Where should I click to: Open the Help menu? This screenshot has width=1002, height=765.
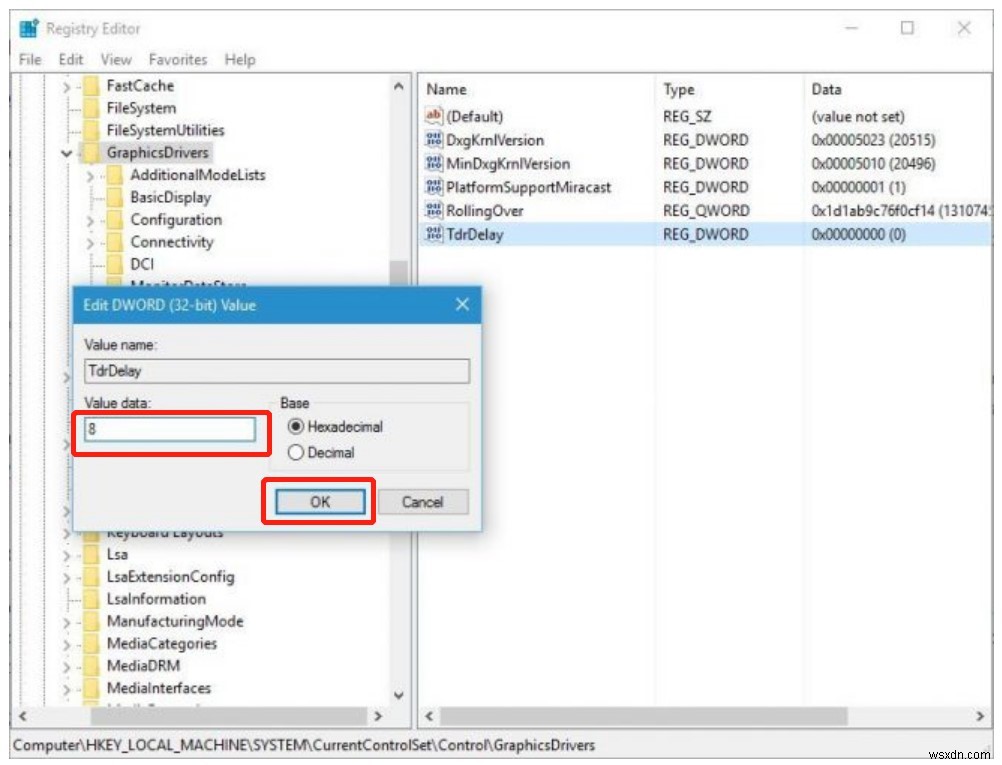tap(240, 59)
